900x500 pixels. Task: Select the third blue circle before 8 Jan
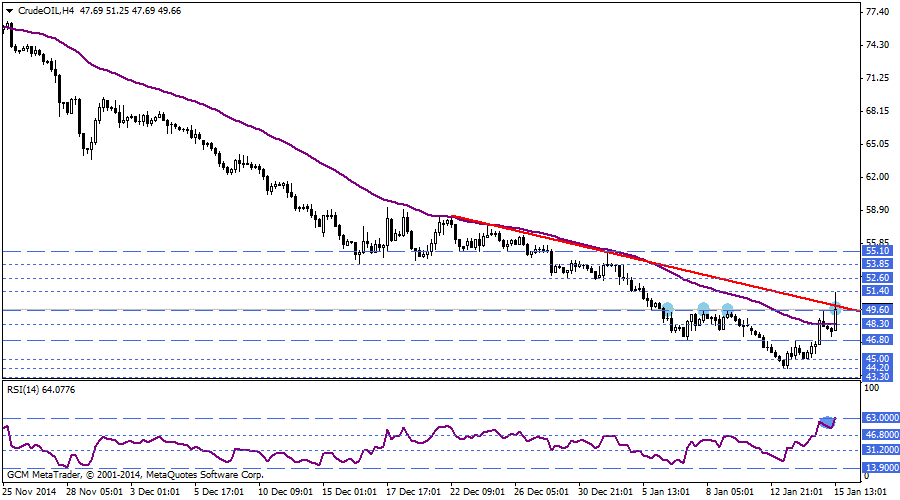pos(727,310)
